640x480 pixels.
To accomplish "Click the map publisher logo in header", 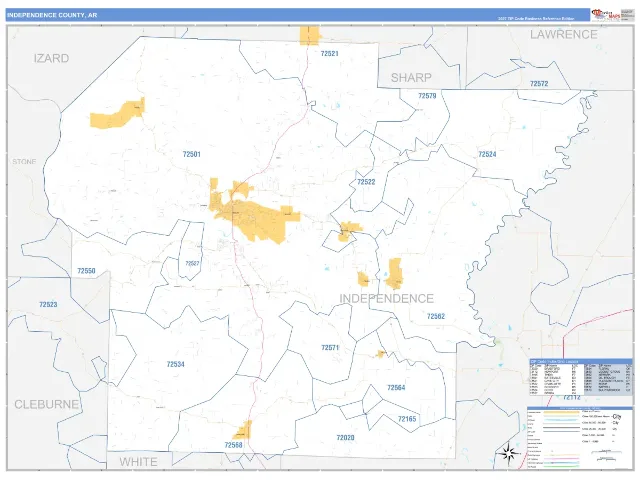I will pos(605,15).
